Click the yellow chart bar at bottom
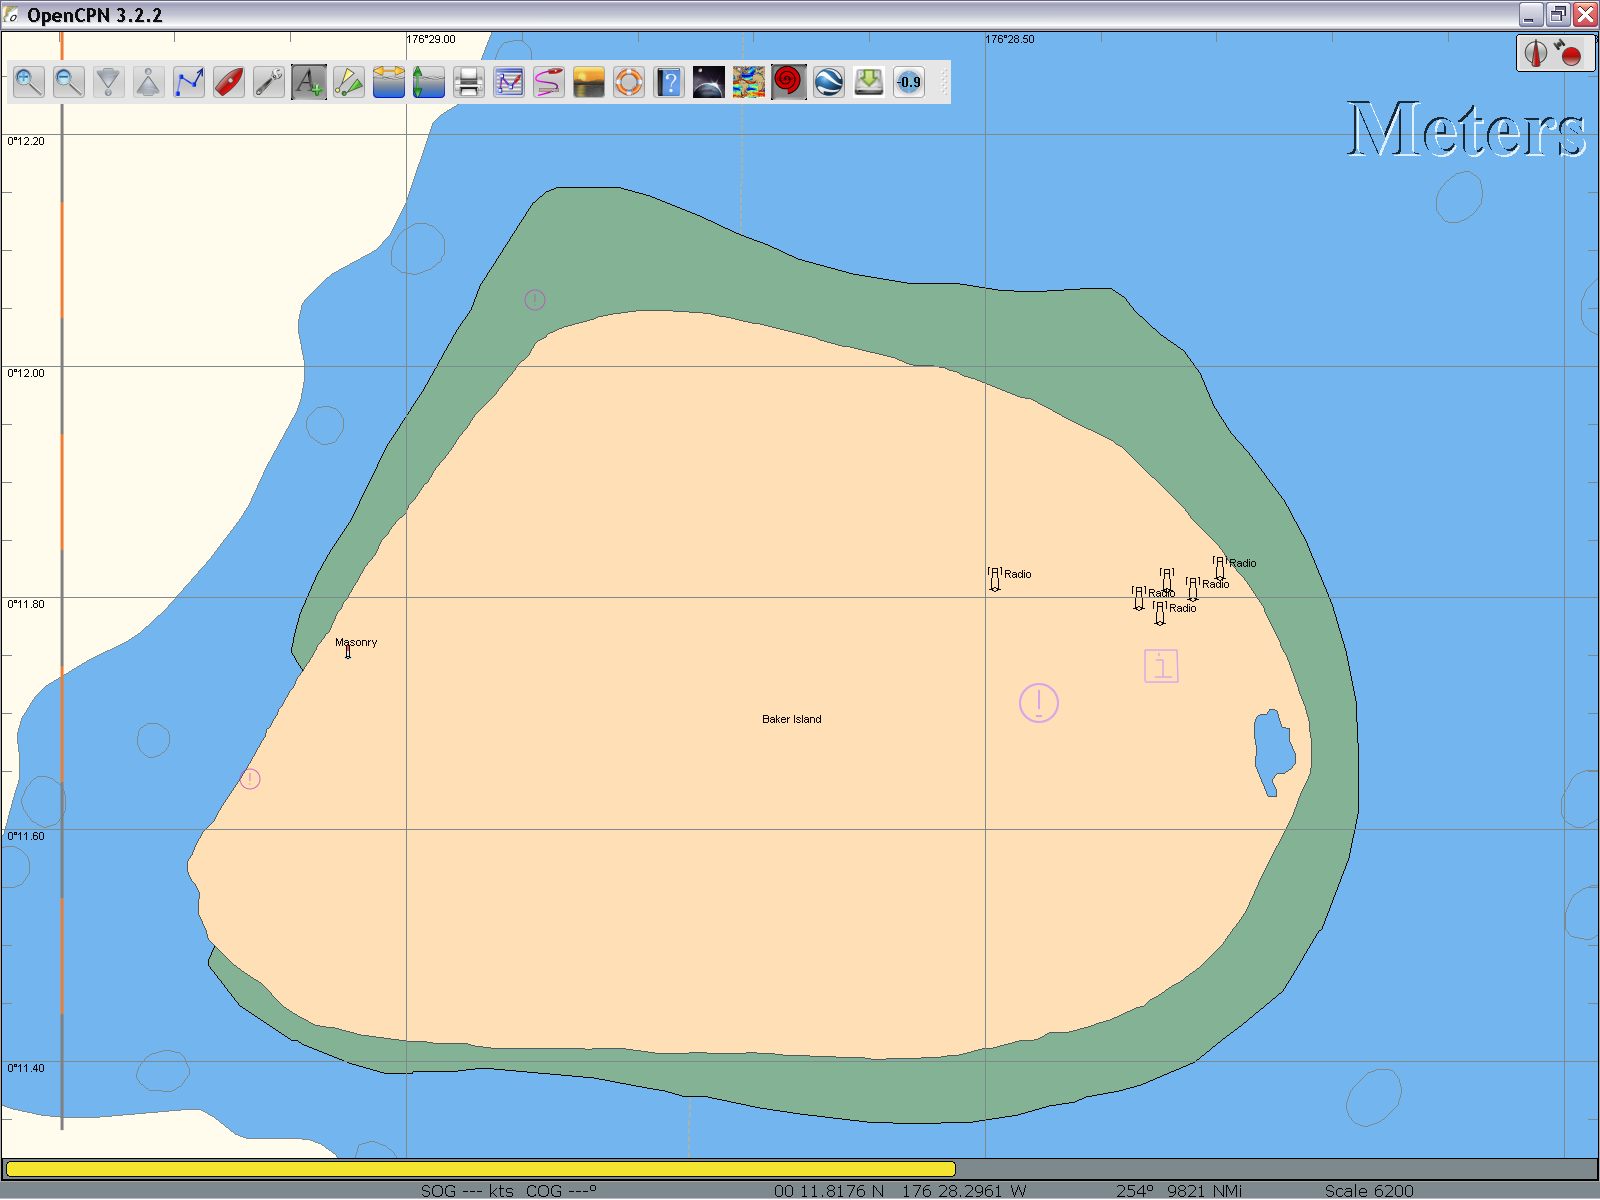The image size is (1600, 1200). click(480, 1169)
